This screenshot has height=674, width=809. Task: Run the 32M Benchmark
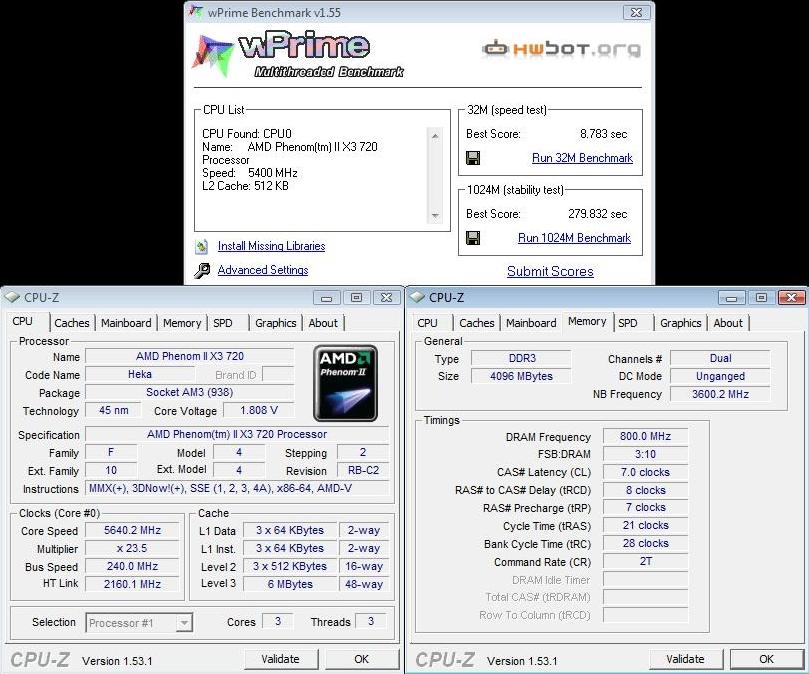(582, 158)
